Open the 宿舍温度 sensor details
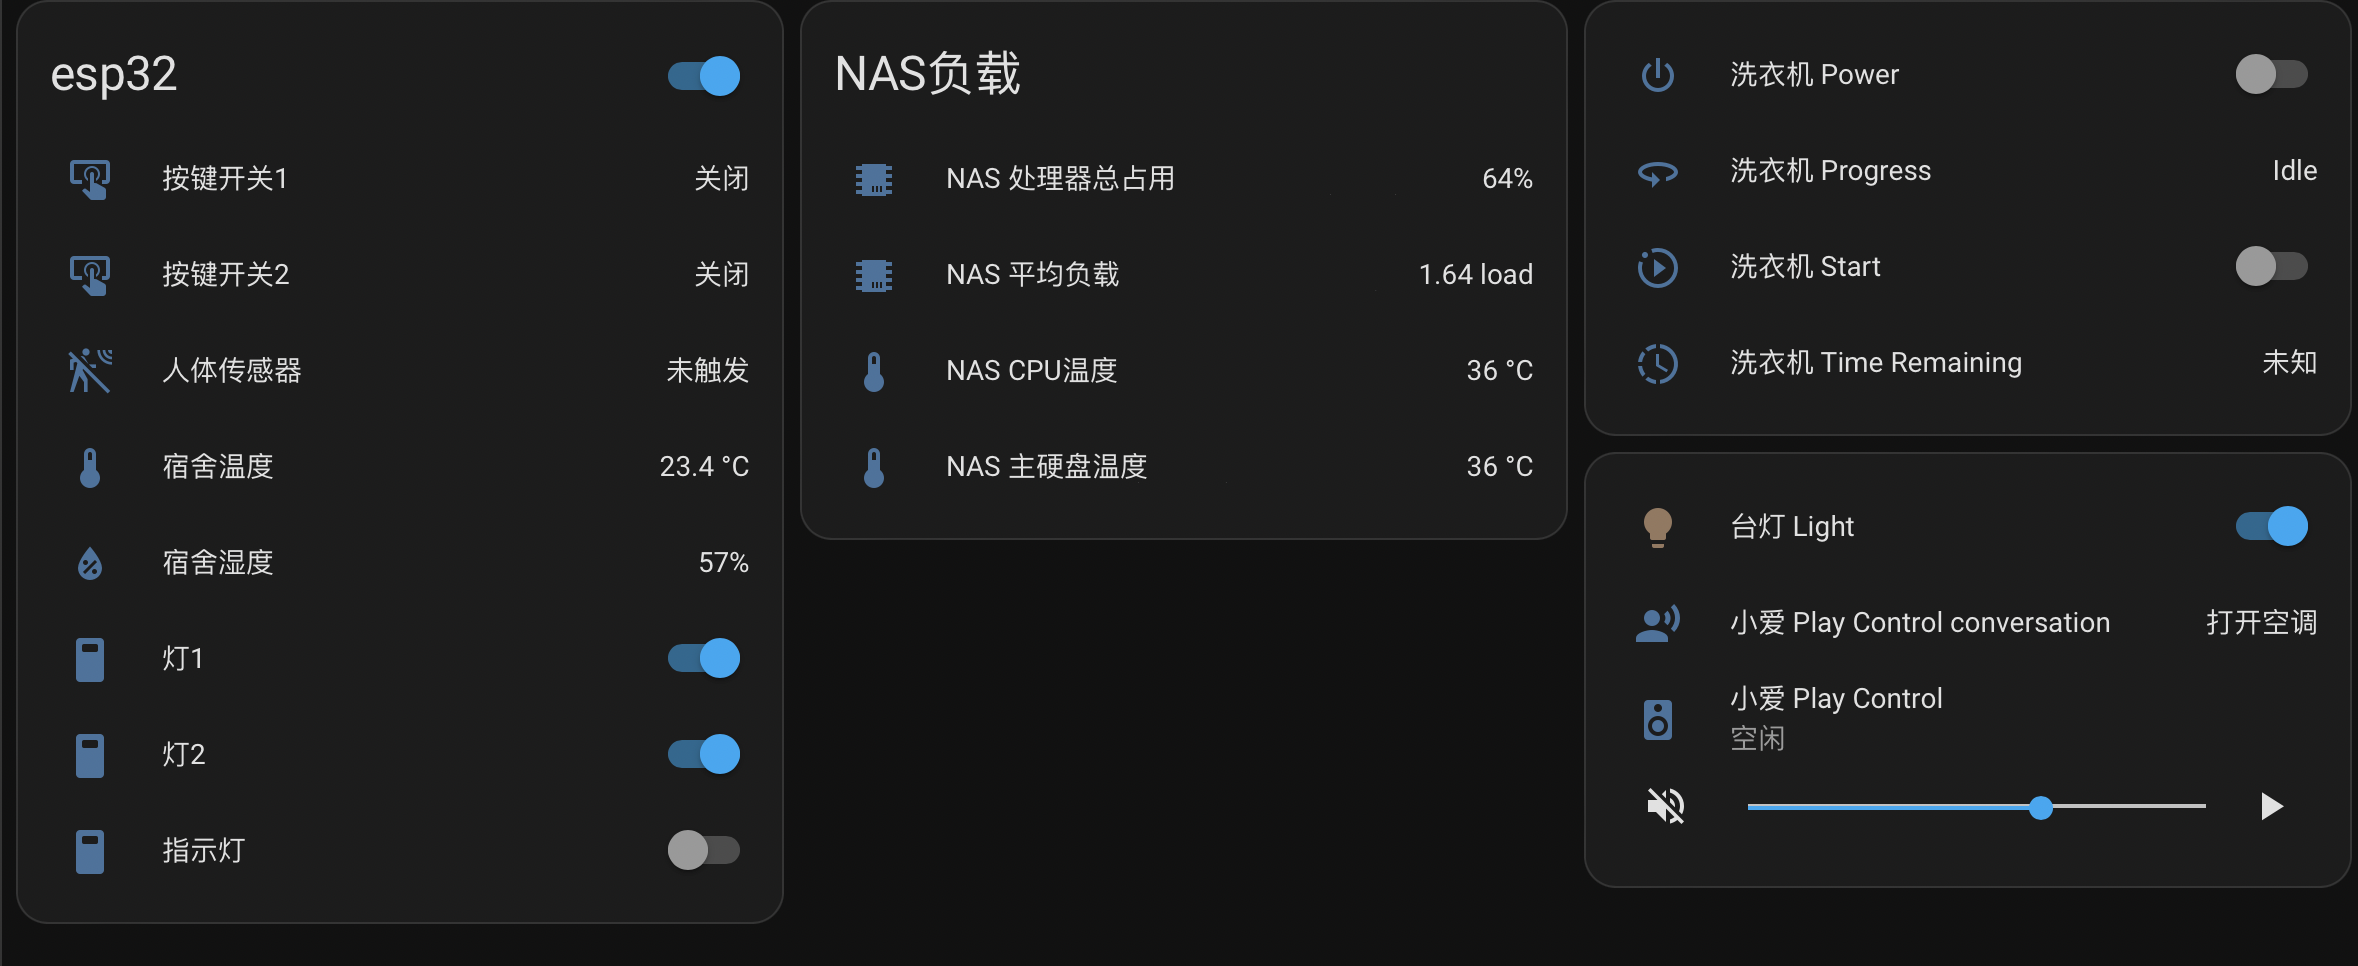 point(218,467)
